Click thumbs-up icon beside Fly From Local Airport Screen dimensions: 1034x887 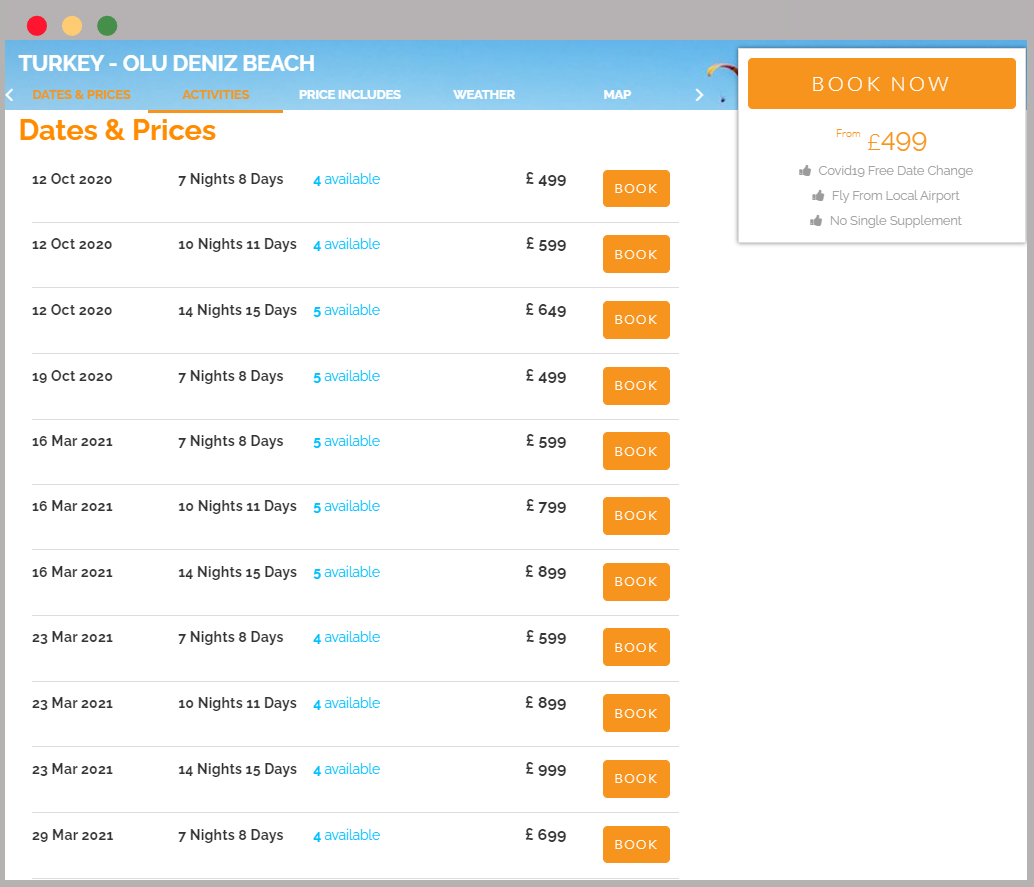pos(818,196)
